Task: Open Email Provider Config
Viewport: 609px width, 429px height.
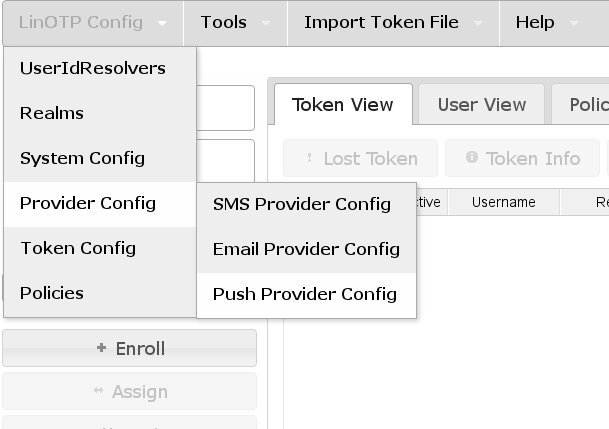Action: (x=306, y=249)
